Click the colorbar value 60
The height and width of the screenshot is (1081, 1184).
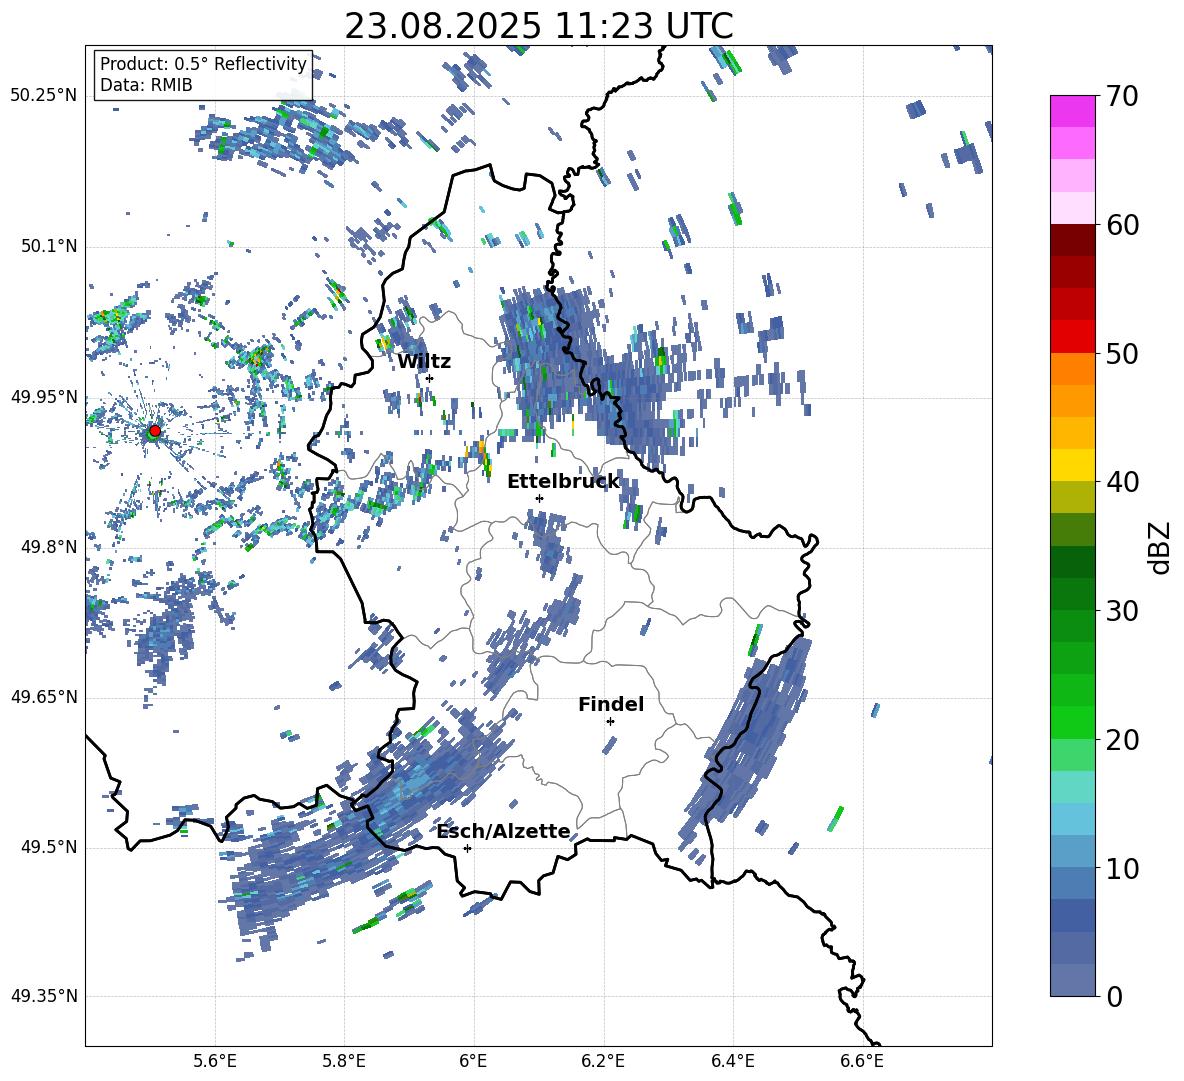coord(1123,225)
